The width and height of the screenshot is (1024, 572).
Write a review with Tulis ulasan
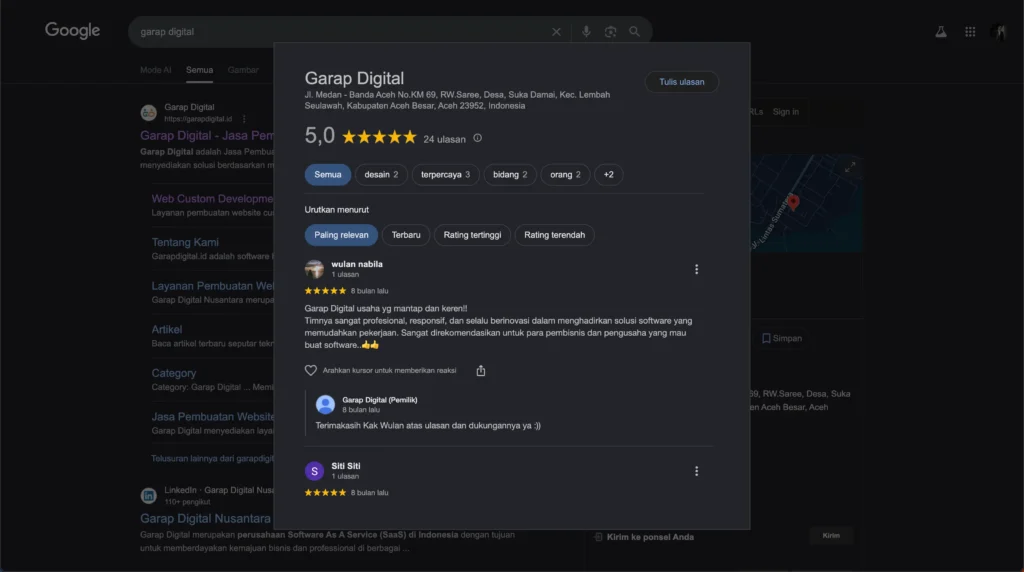681,82
